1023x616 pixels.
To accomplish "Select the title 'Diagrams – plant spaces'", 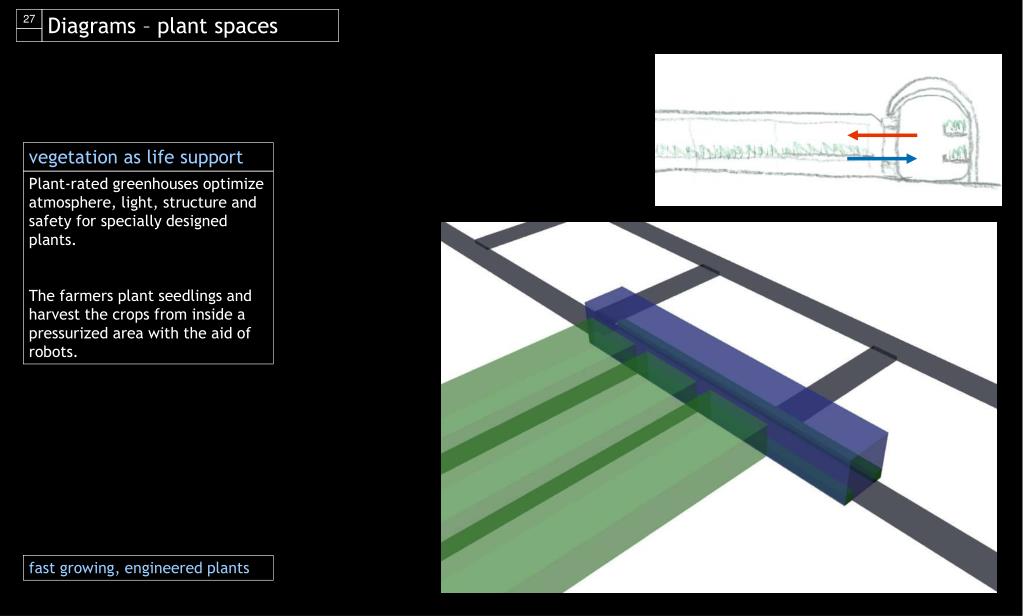I will coord(162,25).
